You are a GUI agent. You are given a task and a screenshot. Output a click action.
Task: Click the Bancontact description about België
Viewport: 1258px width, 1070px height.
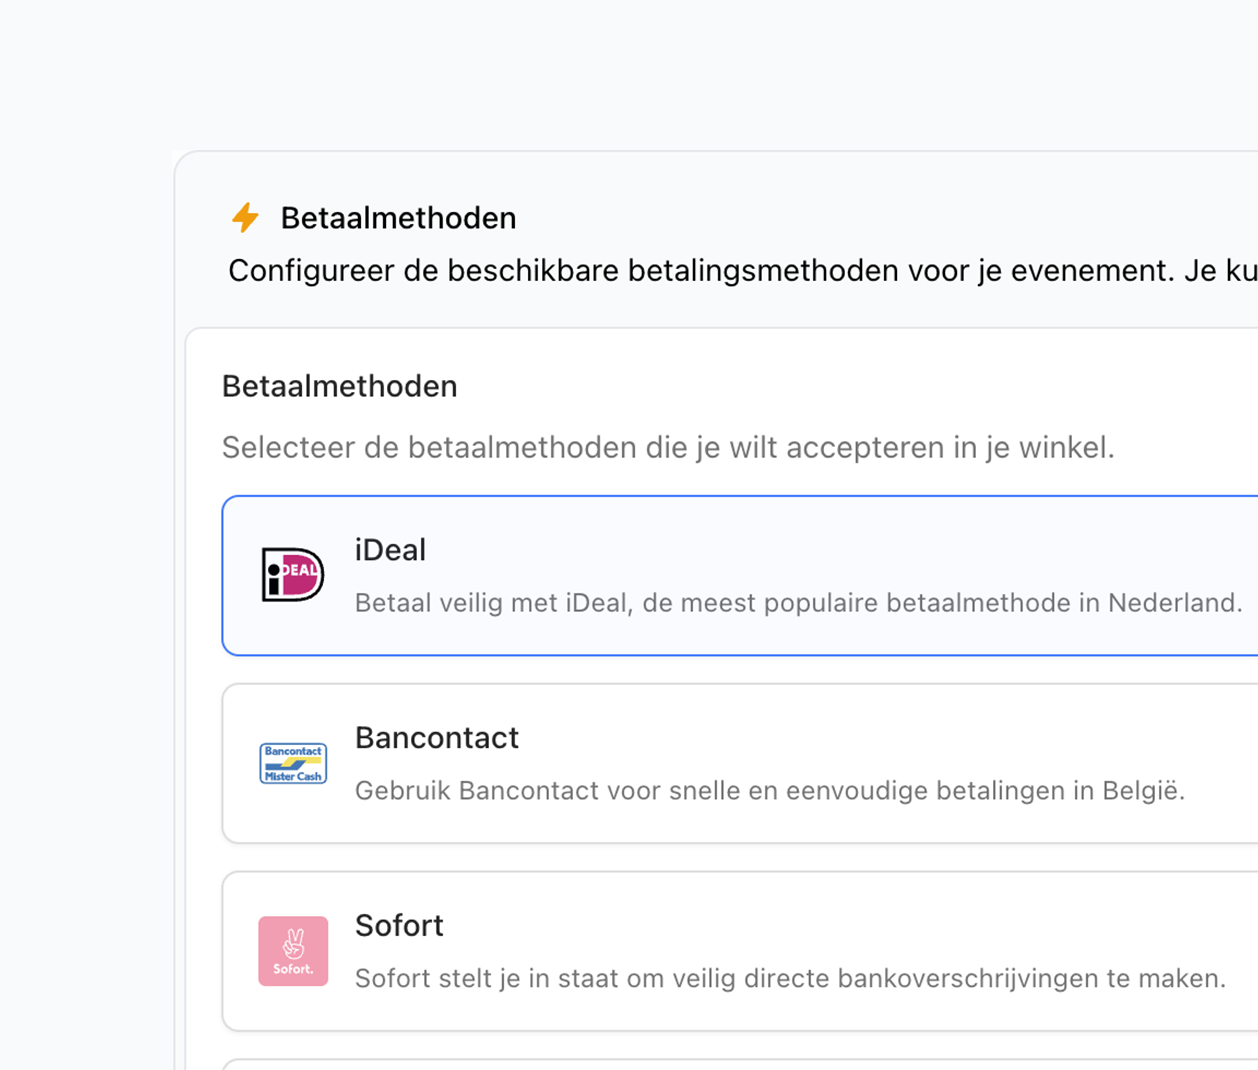pos(769,791)
